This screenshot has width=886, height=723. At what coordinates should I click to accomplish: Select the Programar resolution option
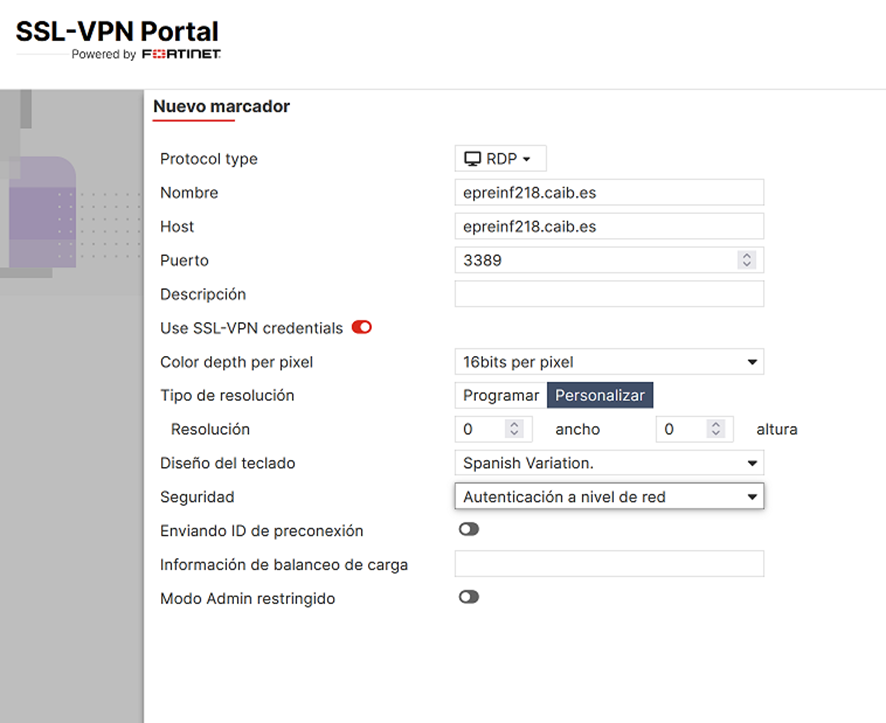[x=501, y=396]
